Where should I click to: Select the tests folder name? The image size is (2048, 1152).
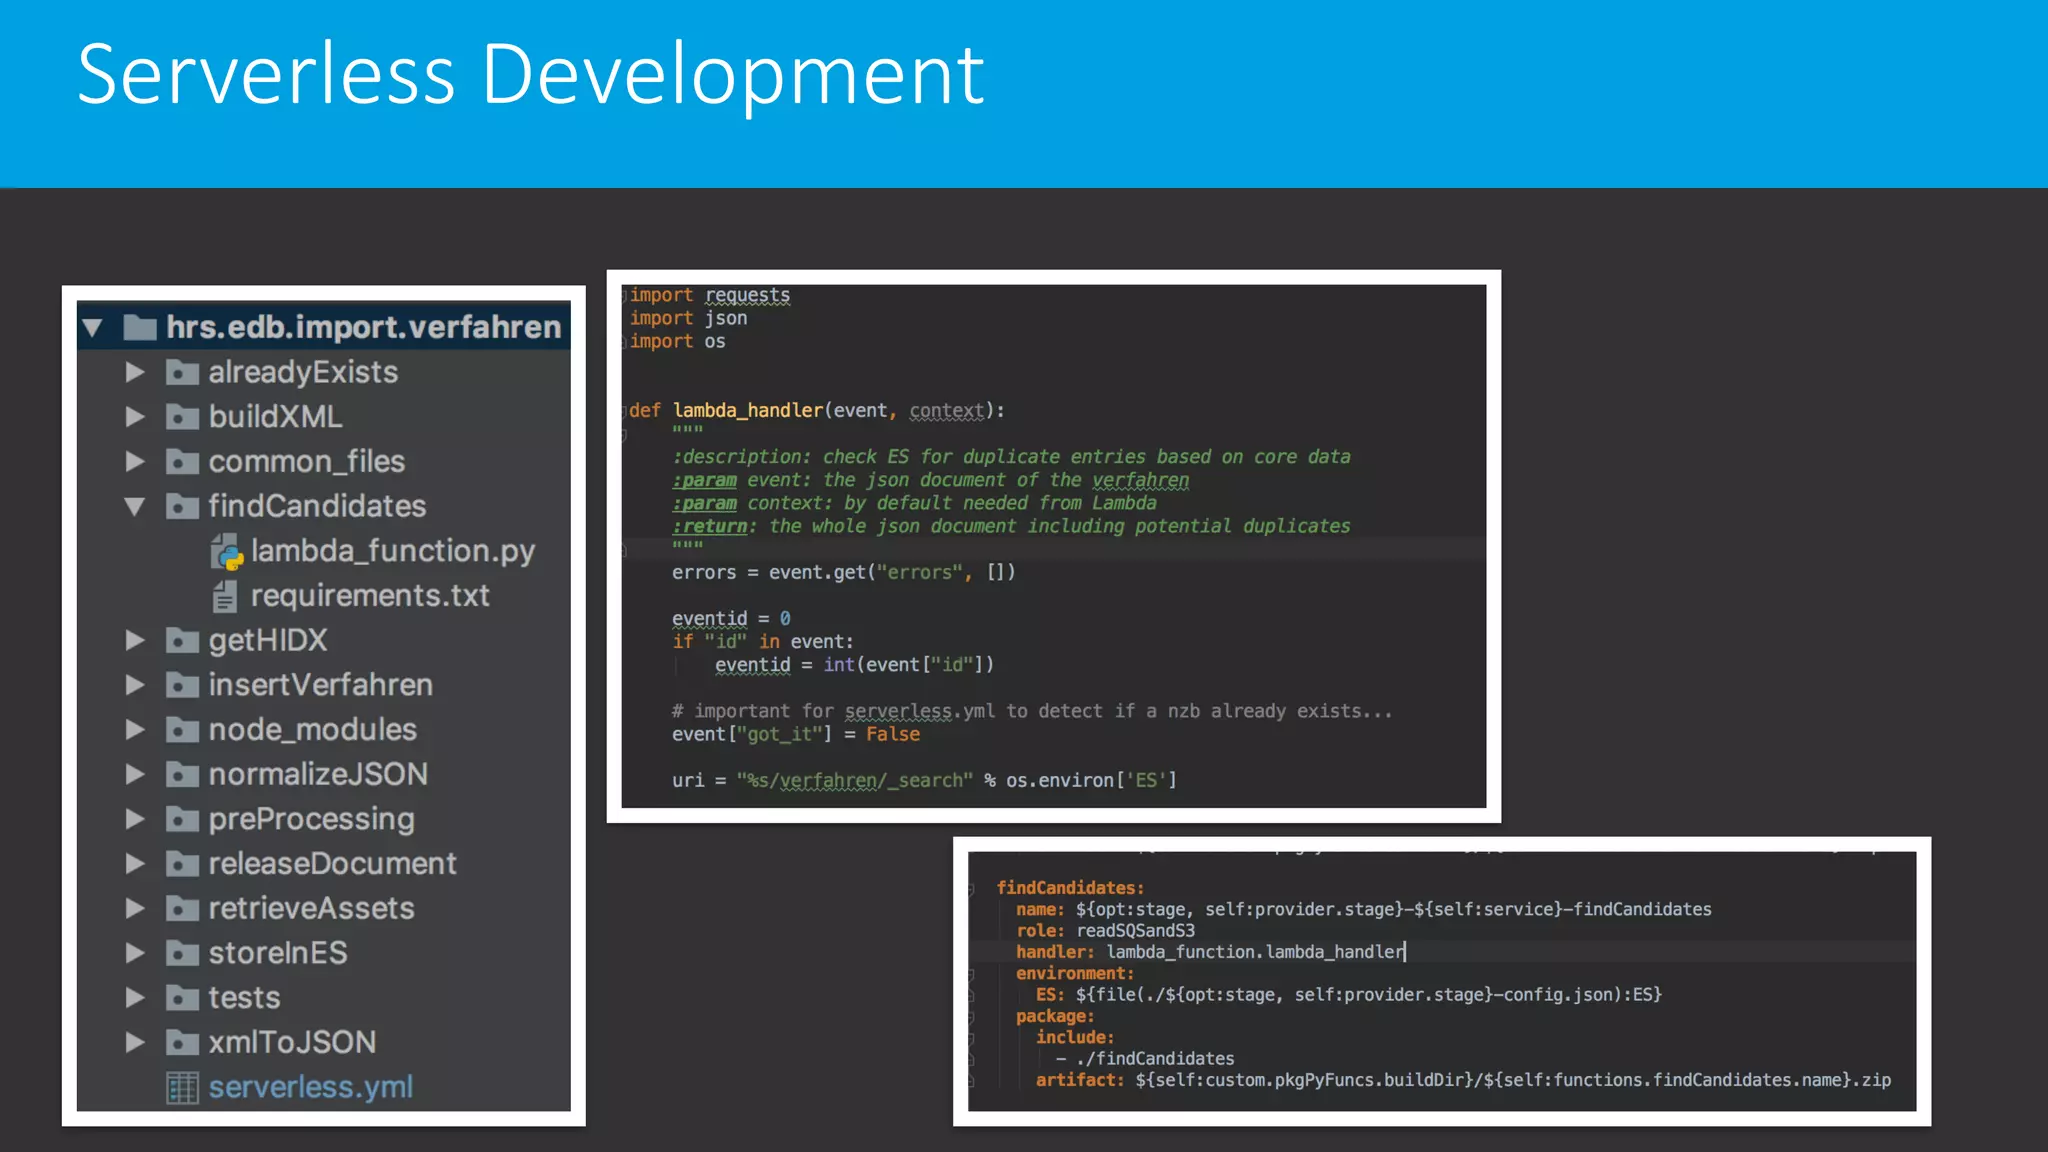[244, 997]
